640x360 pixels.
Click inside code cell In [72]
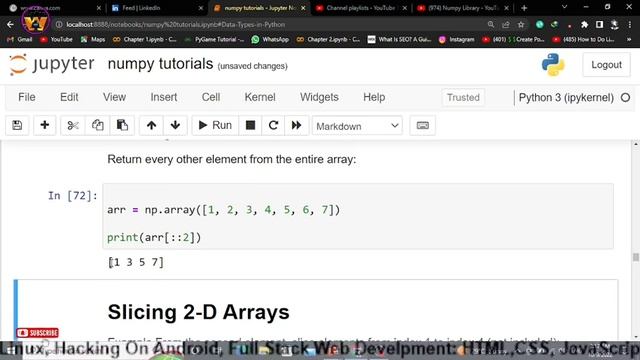pos(358,216)
